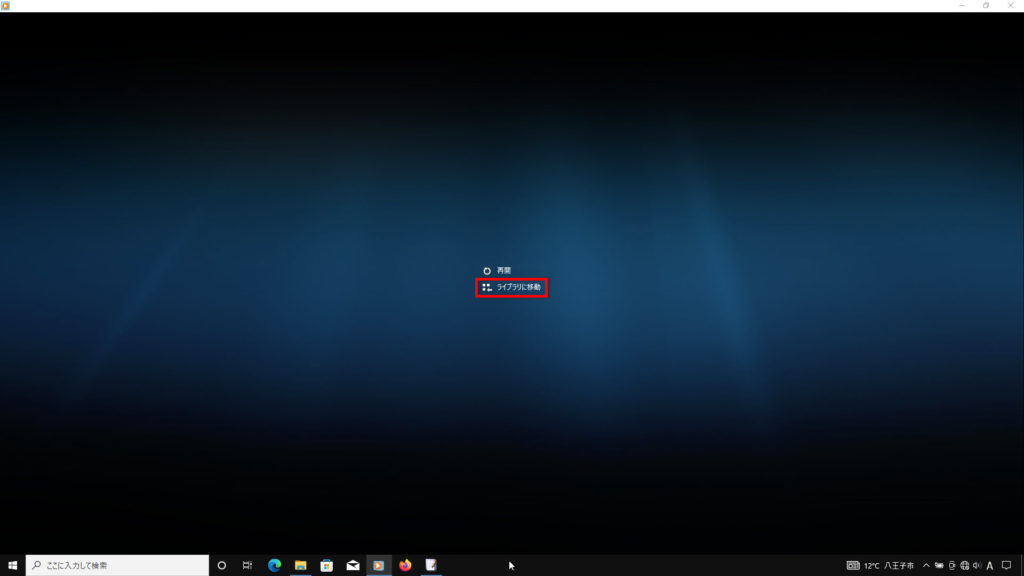
Task: Click the active Media Player taskbar button
Action: (x=379, y=565)
